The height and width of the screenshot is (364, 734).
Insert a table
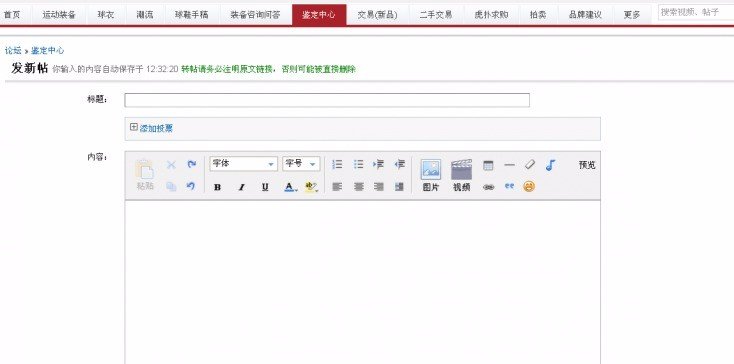tap(488, 165)
